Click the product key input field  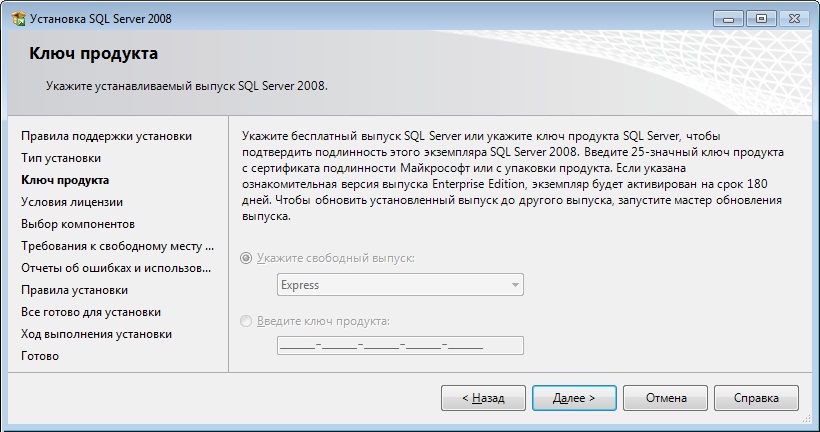[400, 346]
